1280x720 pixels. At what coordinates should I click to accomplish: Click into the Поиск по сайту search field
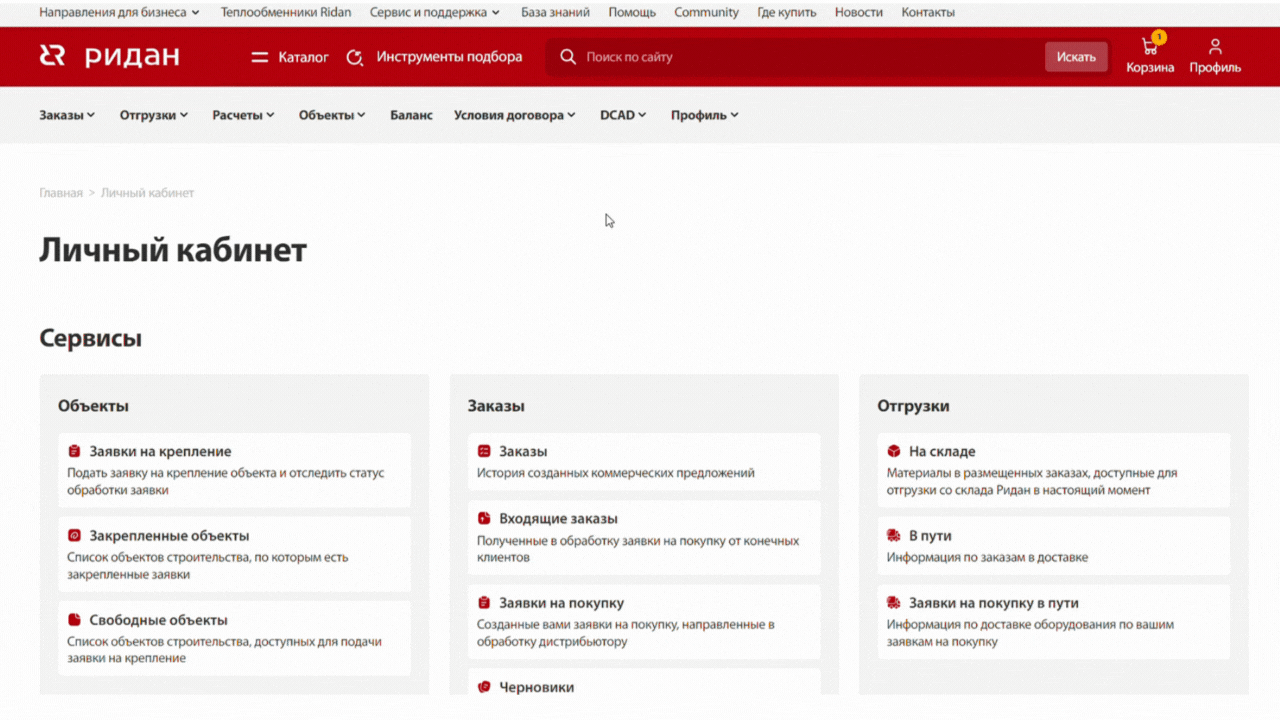pos(800,57)
